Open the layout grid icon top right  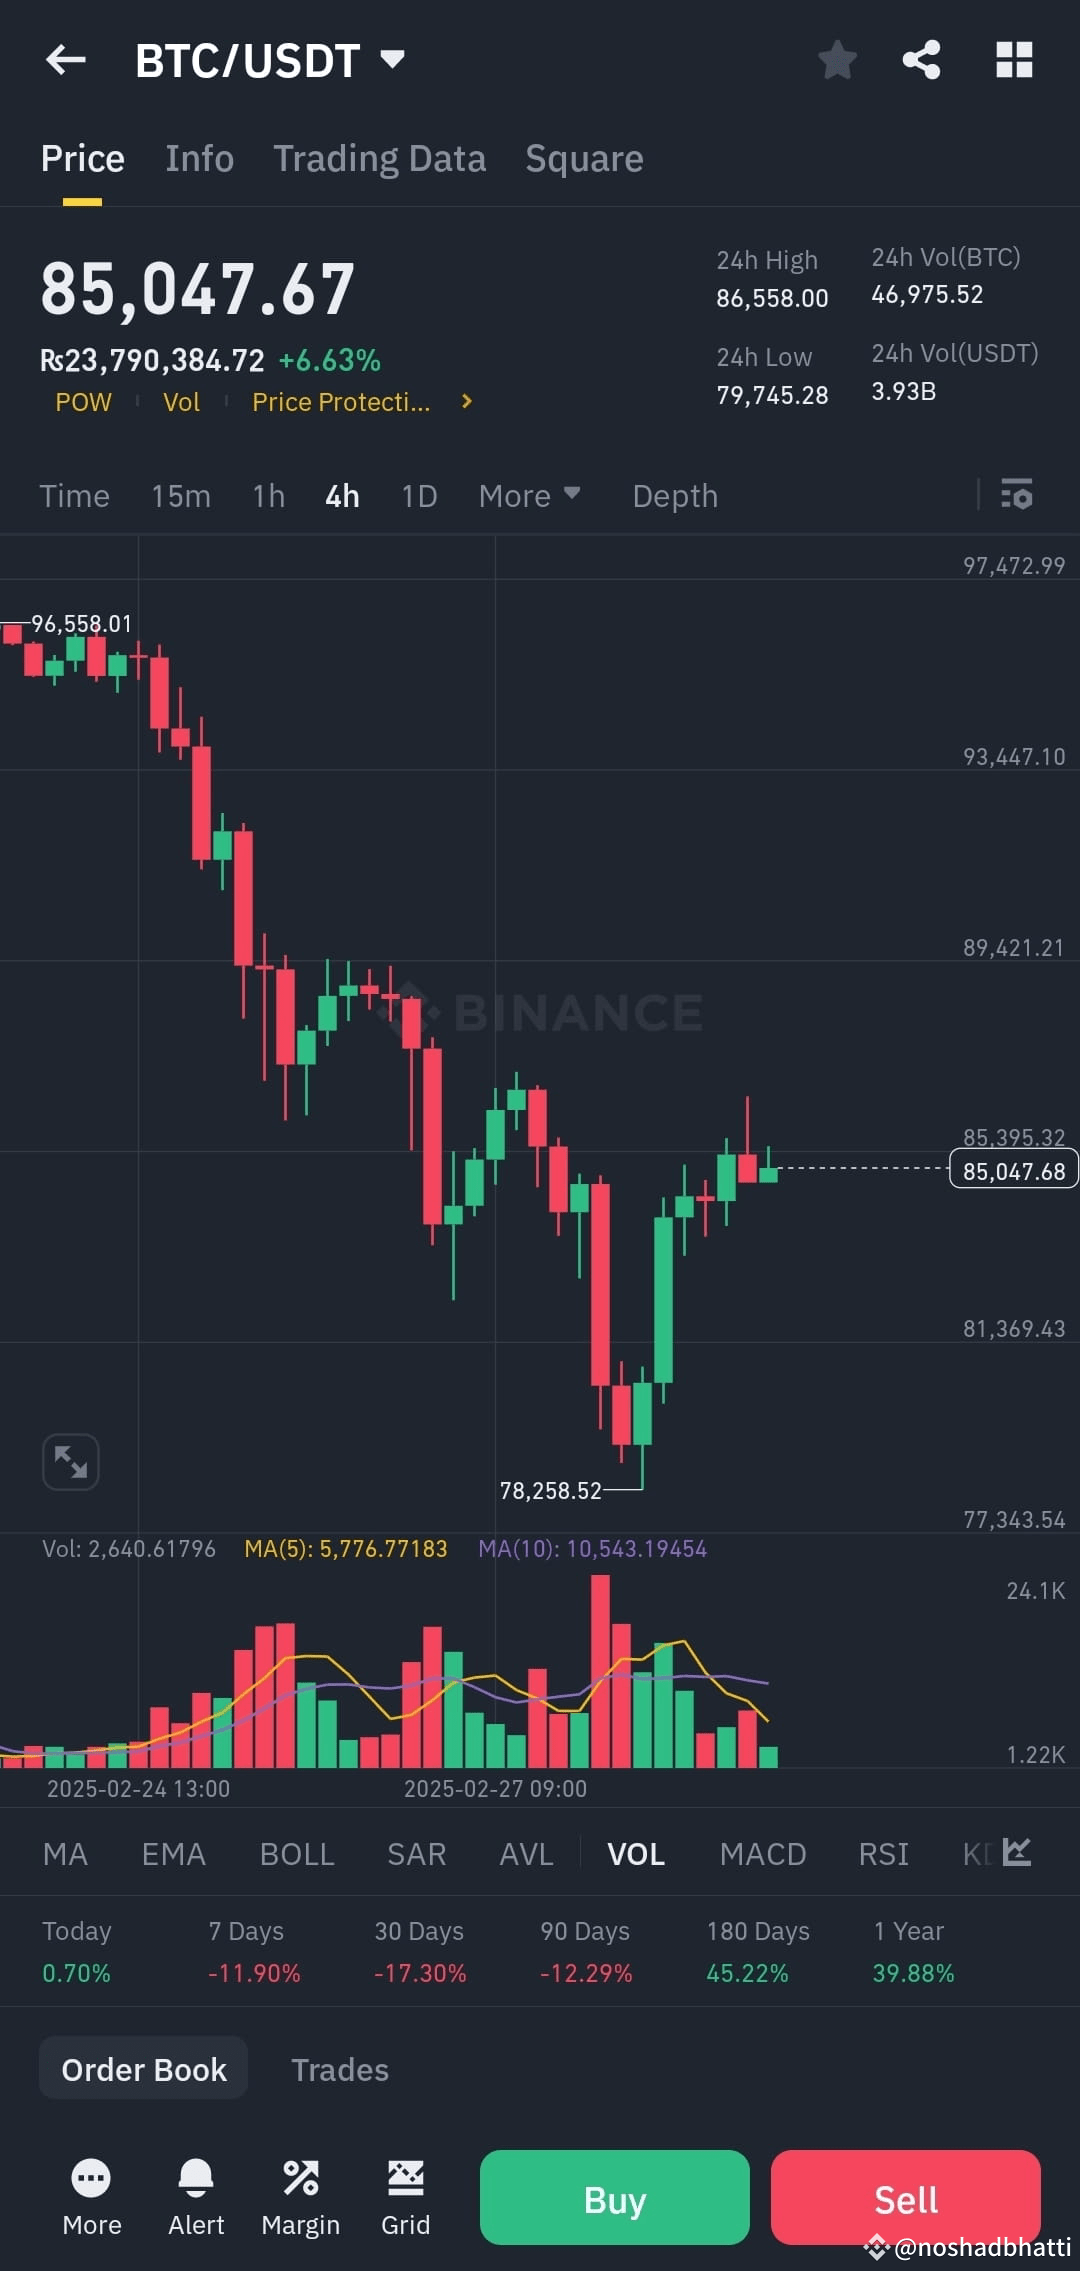pyautogui.click(x=1014, y=60)
